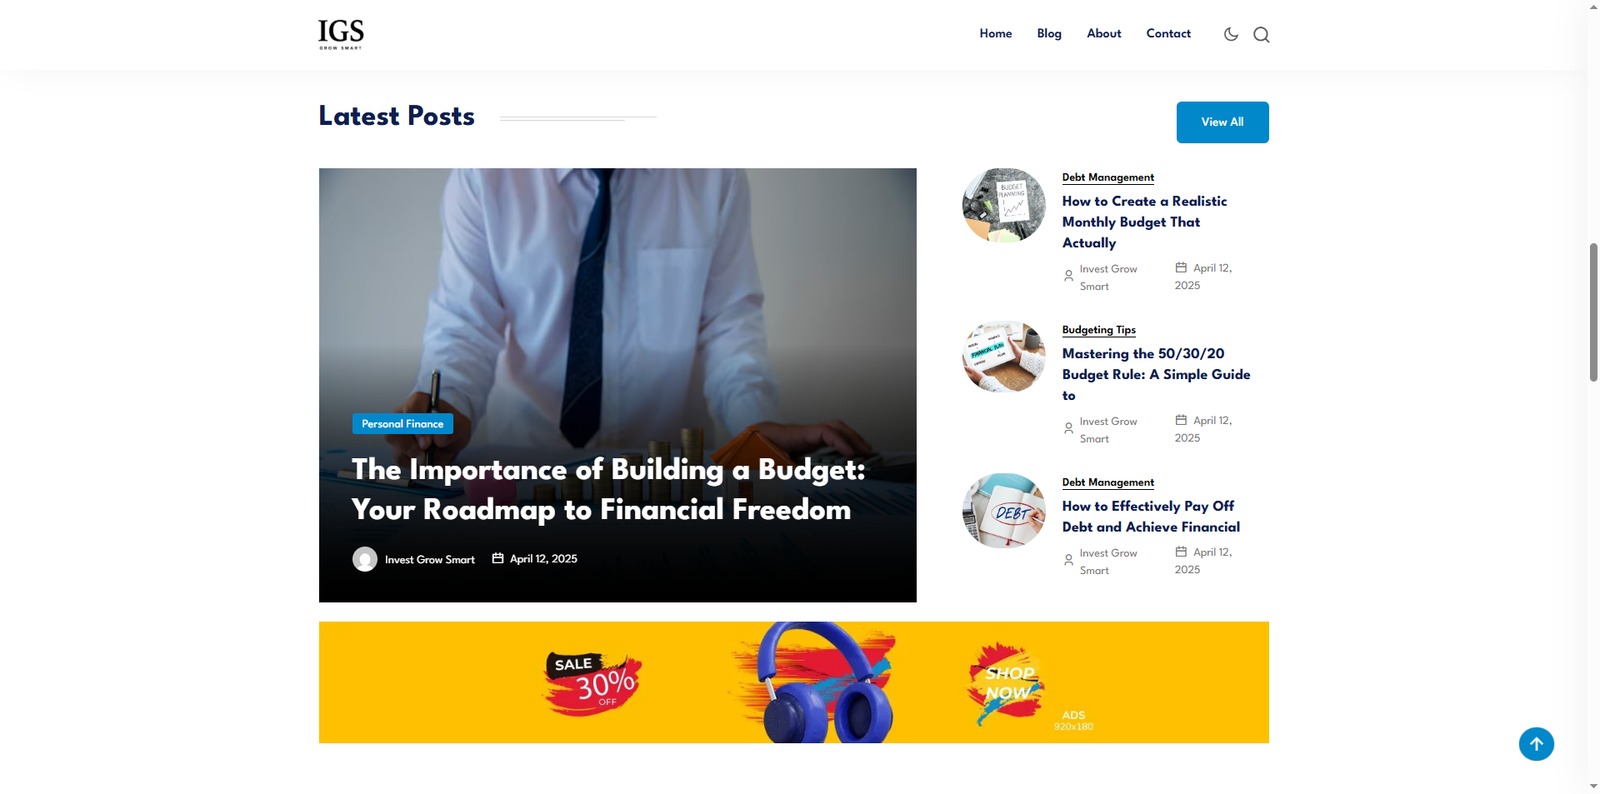
Task: Click the View All button
Action: pos(1222,122)
